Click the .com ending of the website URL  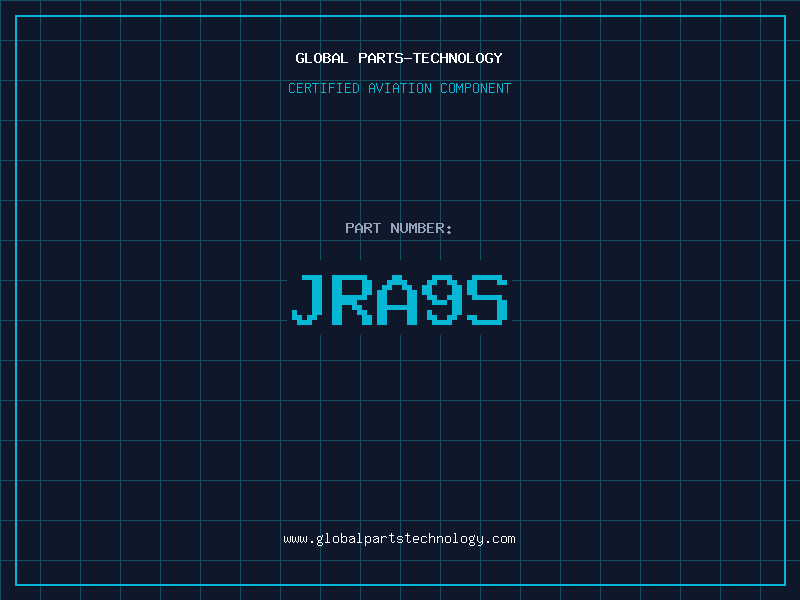click(x=499, y=539)
